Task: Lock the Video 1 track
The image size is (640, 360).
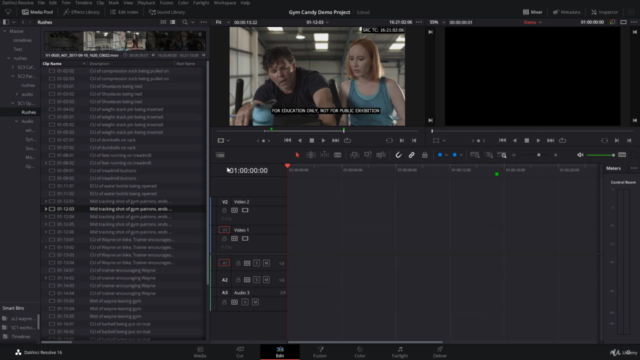Action: coord(224,238)
